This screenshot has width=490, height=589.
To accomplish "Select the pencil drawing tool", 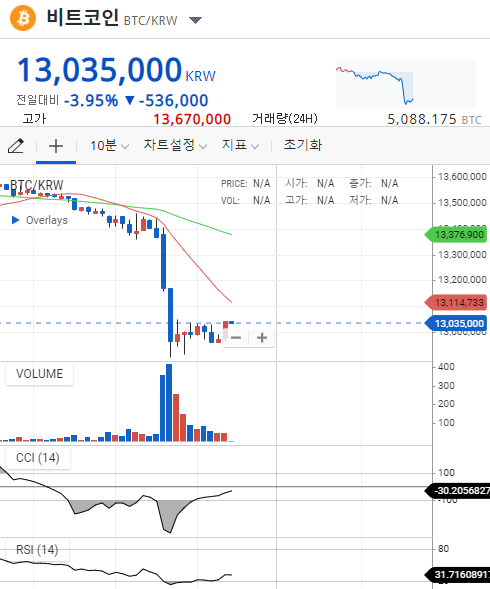I will pyautogui.click(x=16, y=146).
